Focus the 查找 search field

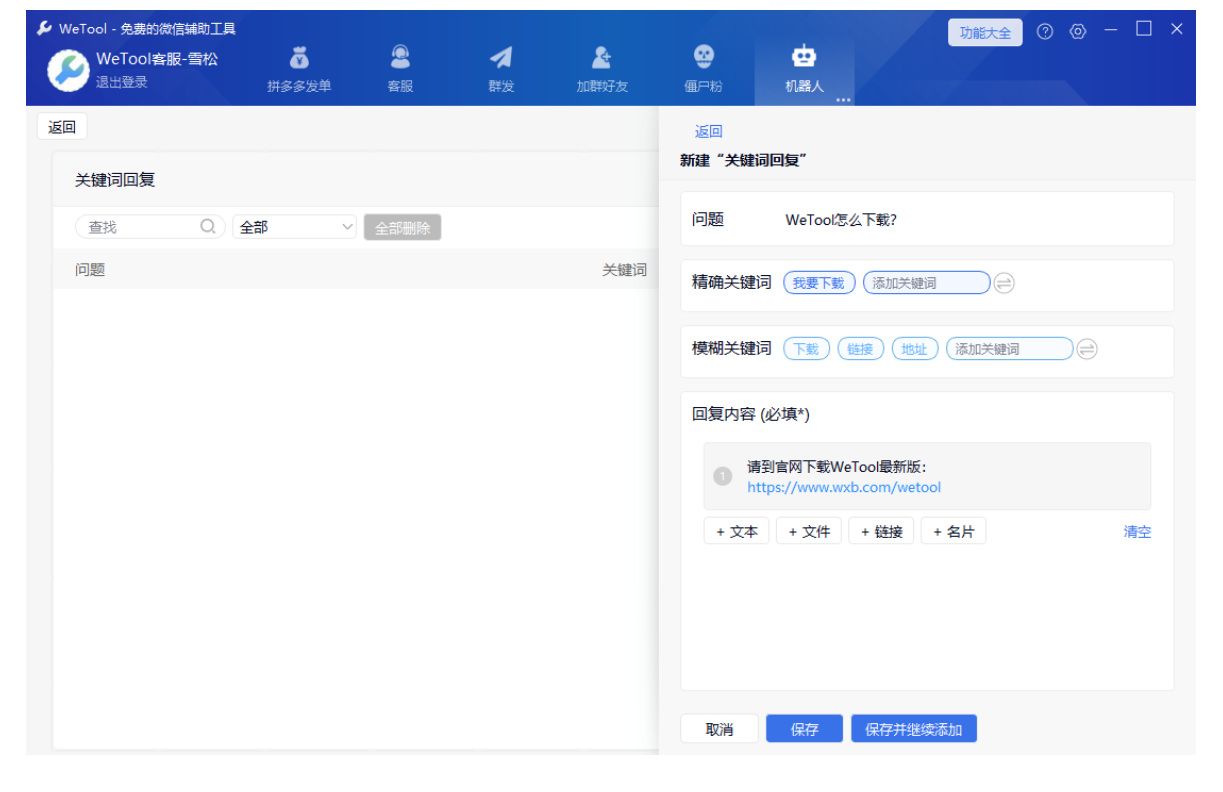point(149,227)
